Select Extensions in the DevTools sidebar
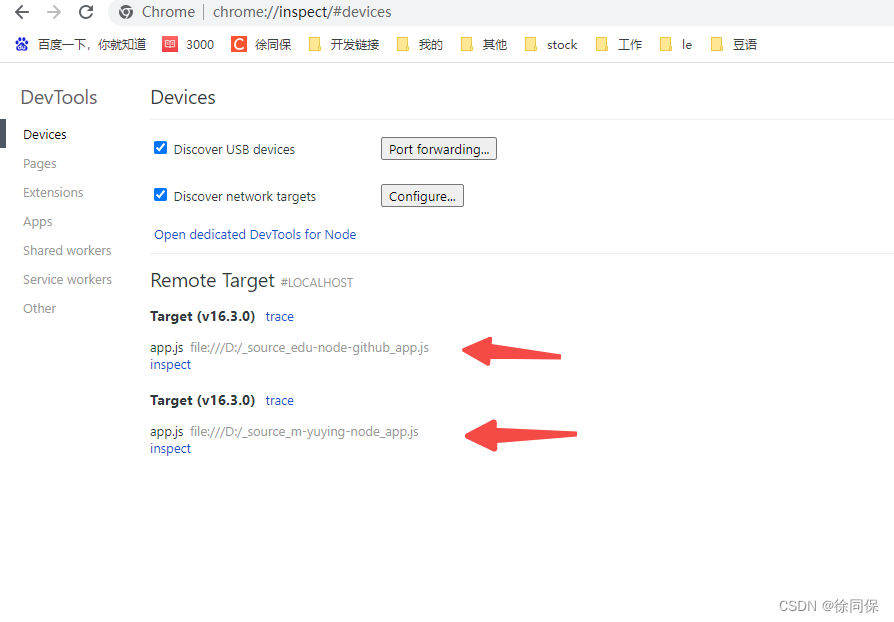 coord(53,193)
